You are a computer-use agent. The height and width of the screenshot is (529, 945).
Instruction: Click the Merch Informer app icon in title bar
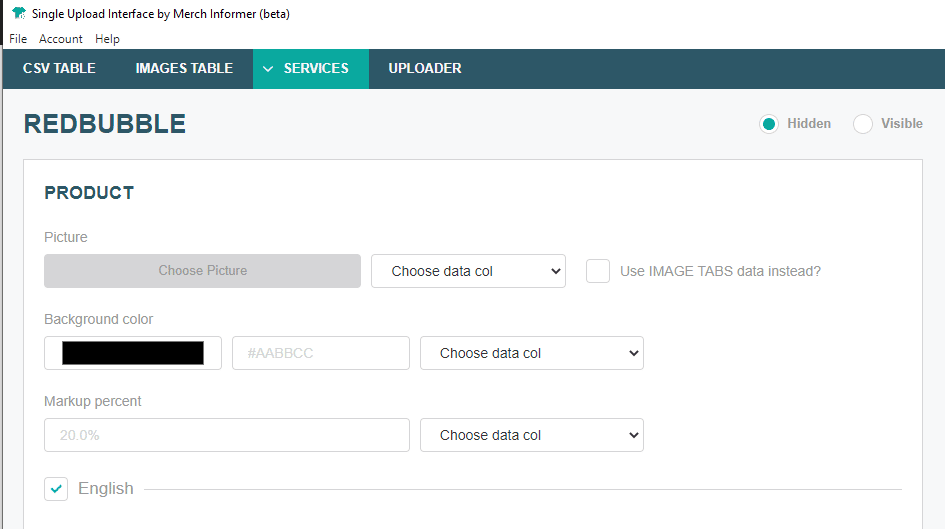pyautogui.click(x=19, y=13)
